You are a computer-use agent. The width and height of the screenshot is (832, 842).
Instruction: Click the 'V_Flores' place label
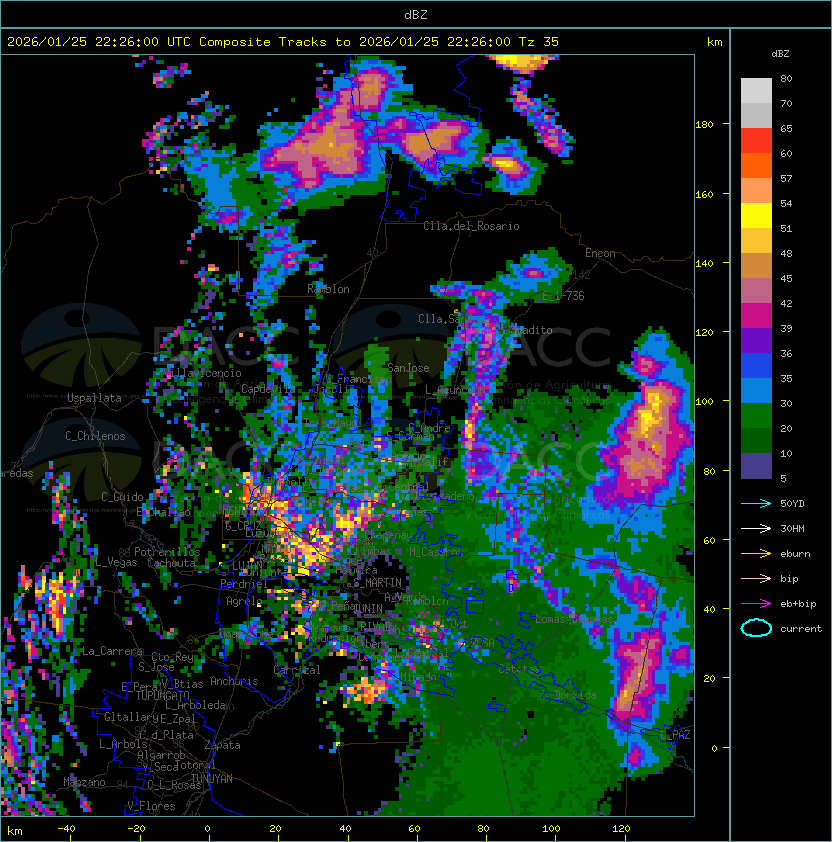151,806
